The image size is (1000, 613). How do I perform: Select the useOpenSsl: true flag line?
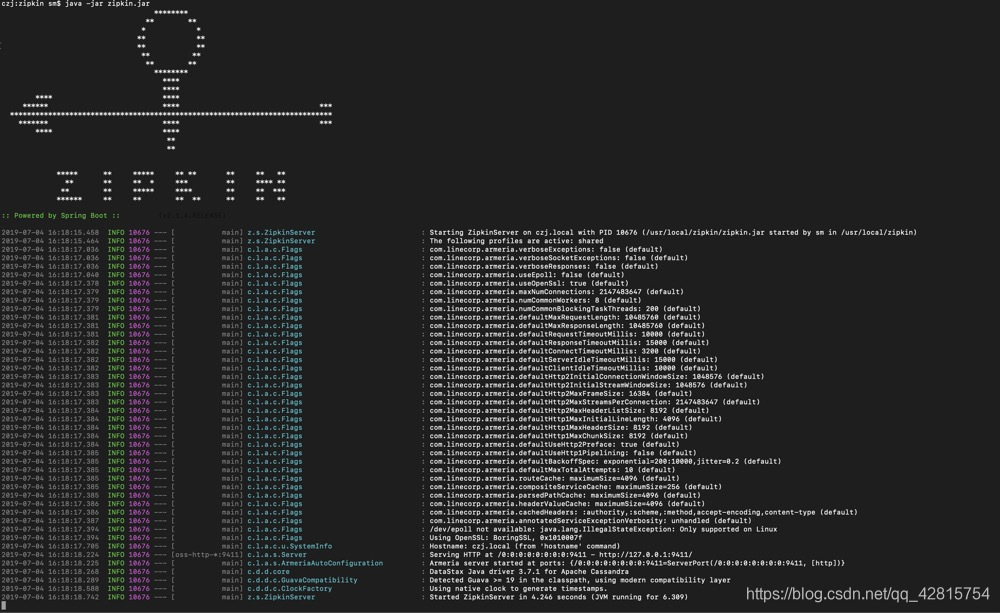click(529, 283)
